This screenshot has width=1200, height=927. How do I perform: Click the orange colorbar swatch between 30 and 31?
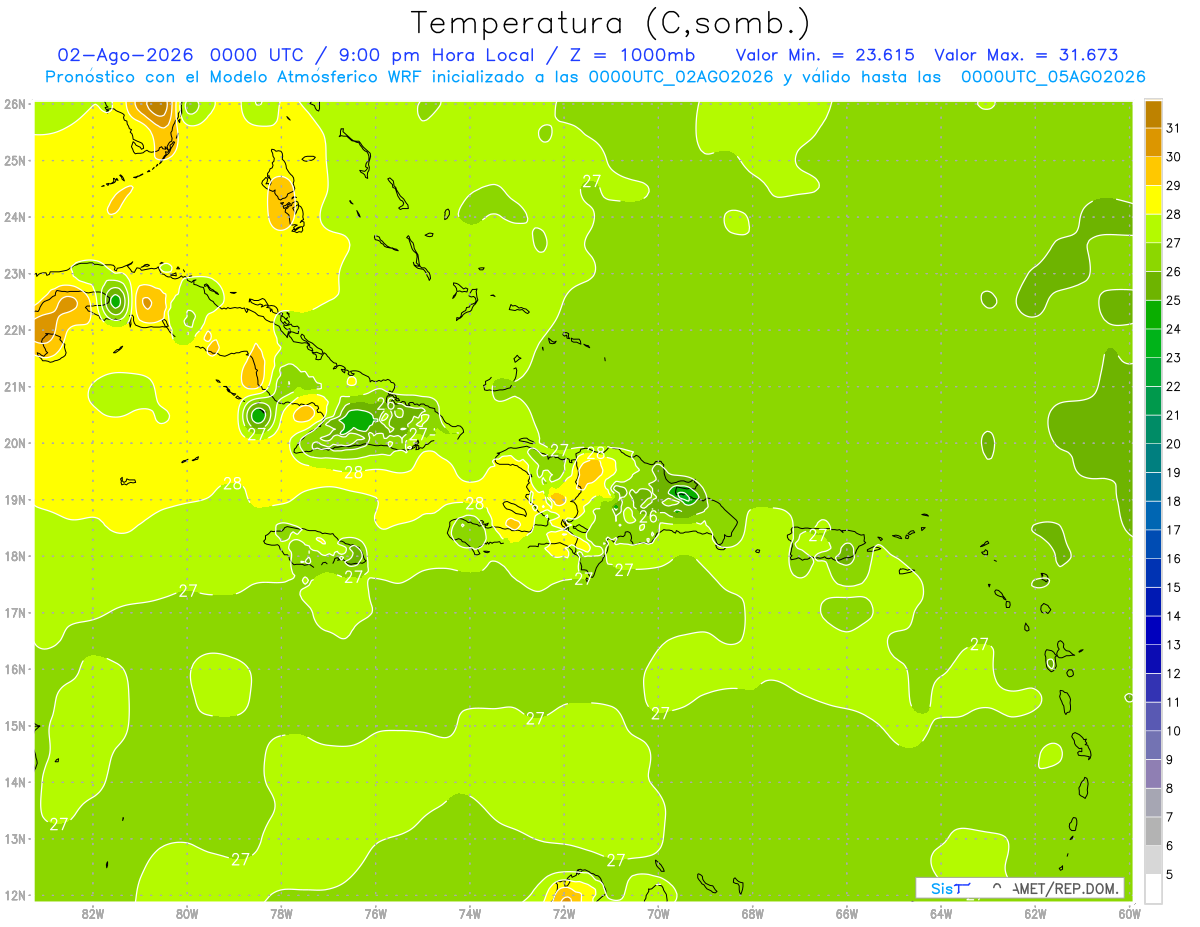pyautogui.click(x=1153, y=142)
